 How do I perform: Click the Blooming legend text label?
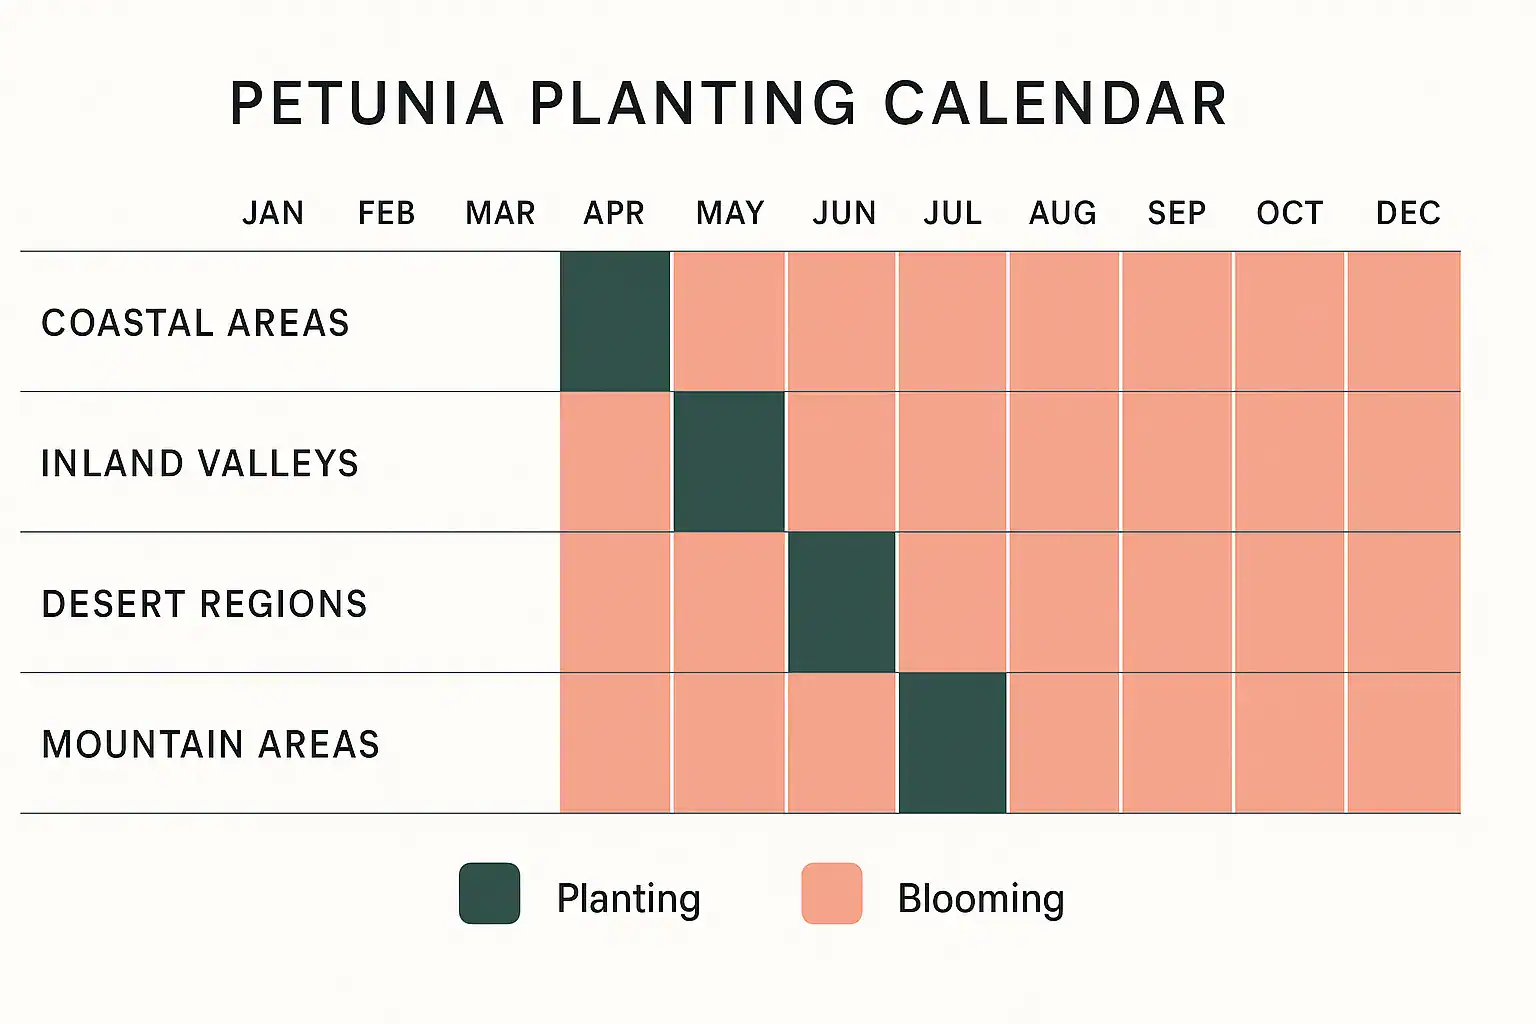coord(981,898)
